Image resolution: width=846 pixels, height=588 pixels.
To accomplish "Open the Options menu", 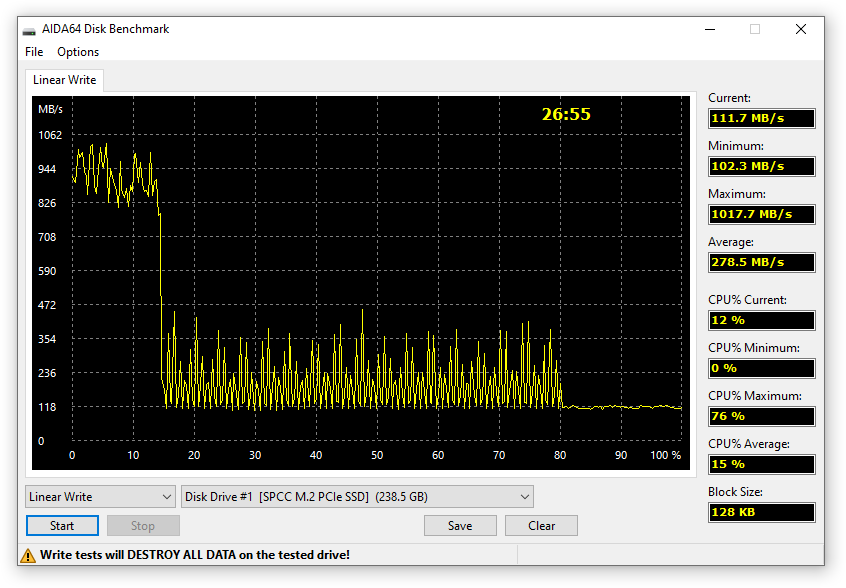I will [x=78, y=52].
